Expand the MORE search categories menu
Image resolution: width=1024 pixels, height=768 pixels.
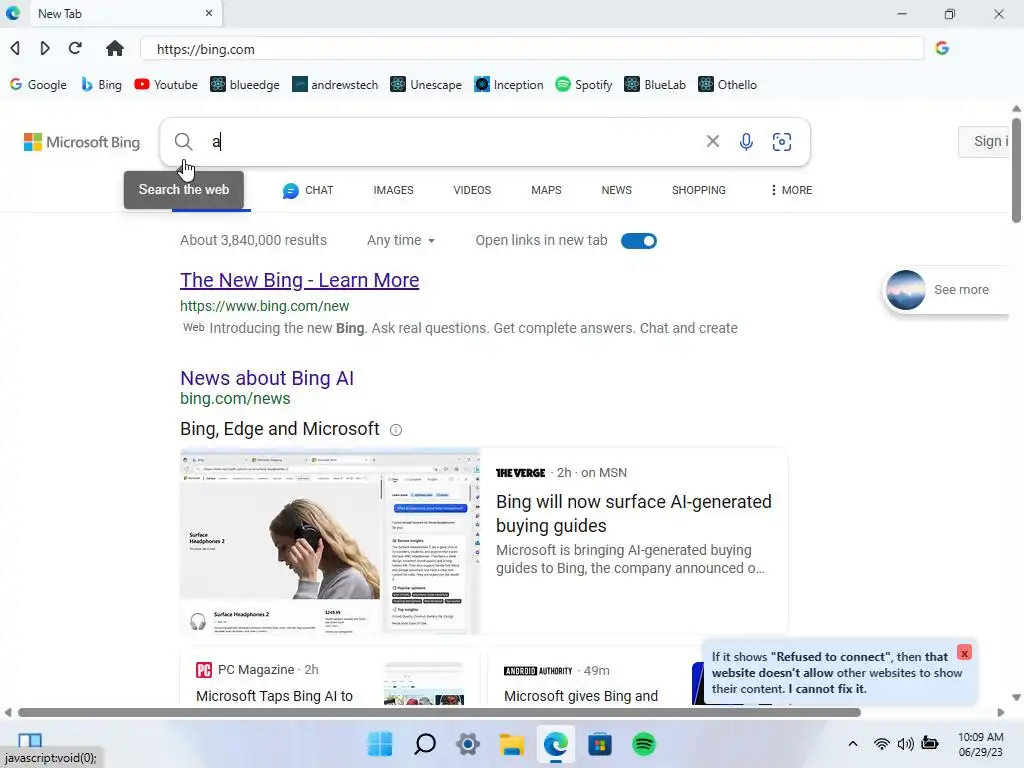click(791, 190)
